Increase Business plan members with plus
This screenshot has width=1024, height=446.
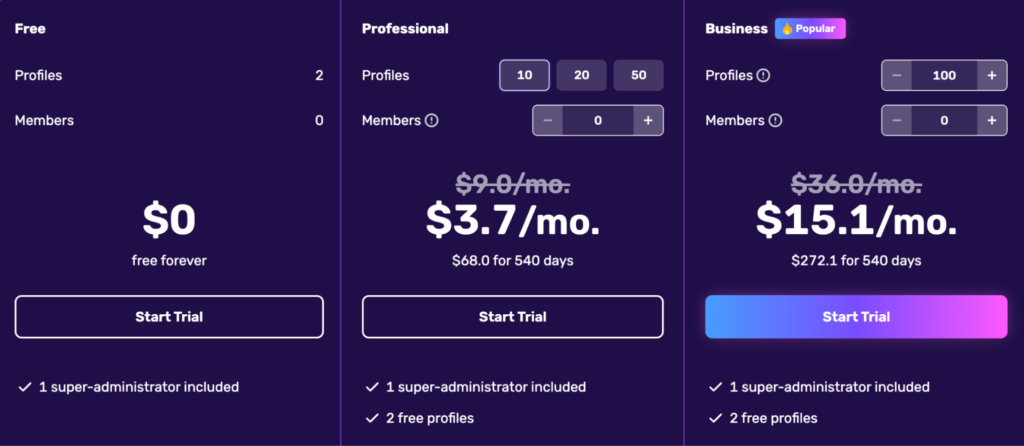click(991, 121)
